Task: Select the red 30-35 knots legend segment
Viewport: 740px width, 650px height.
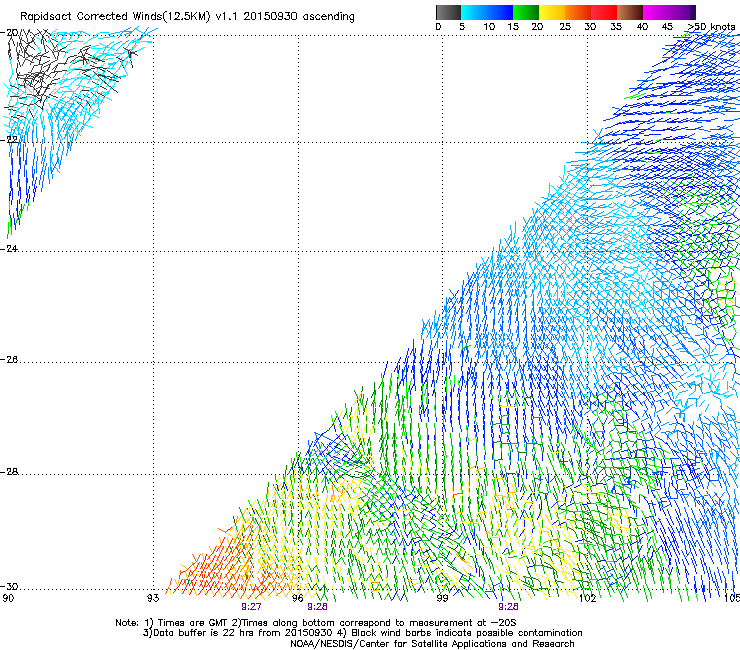Action: [604, 12]
